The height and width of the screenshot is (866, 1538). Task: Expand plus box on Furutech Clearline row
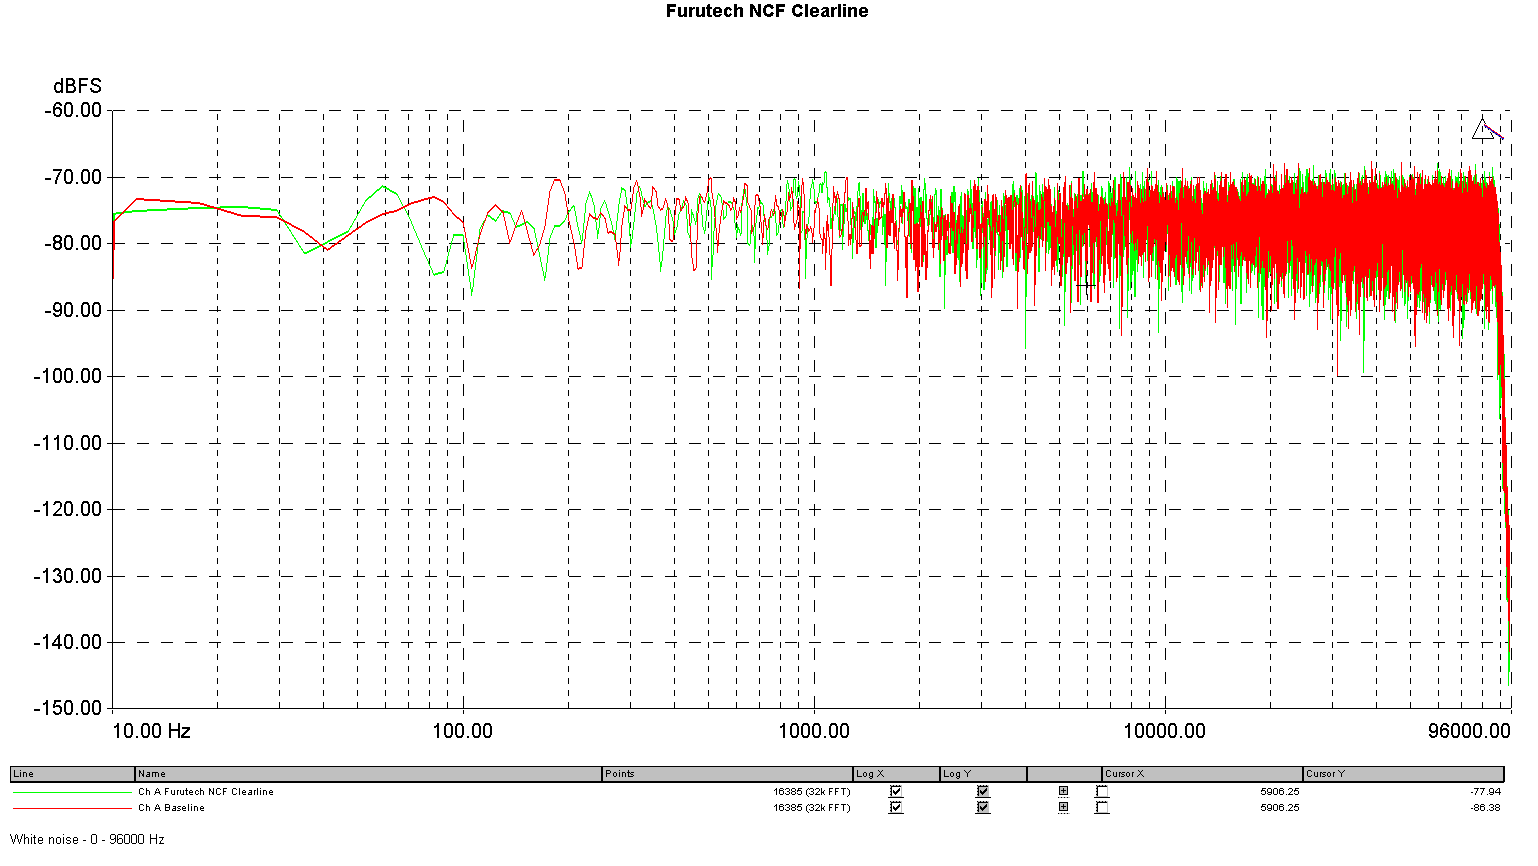coord(1063,791)
